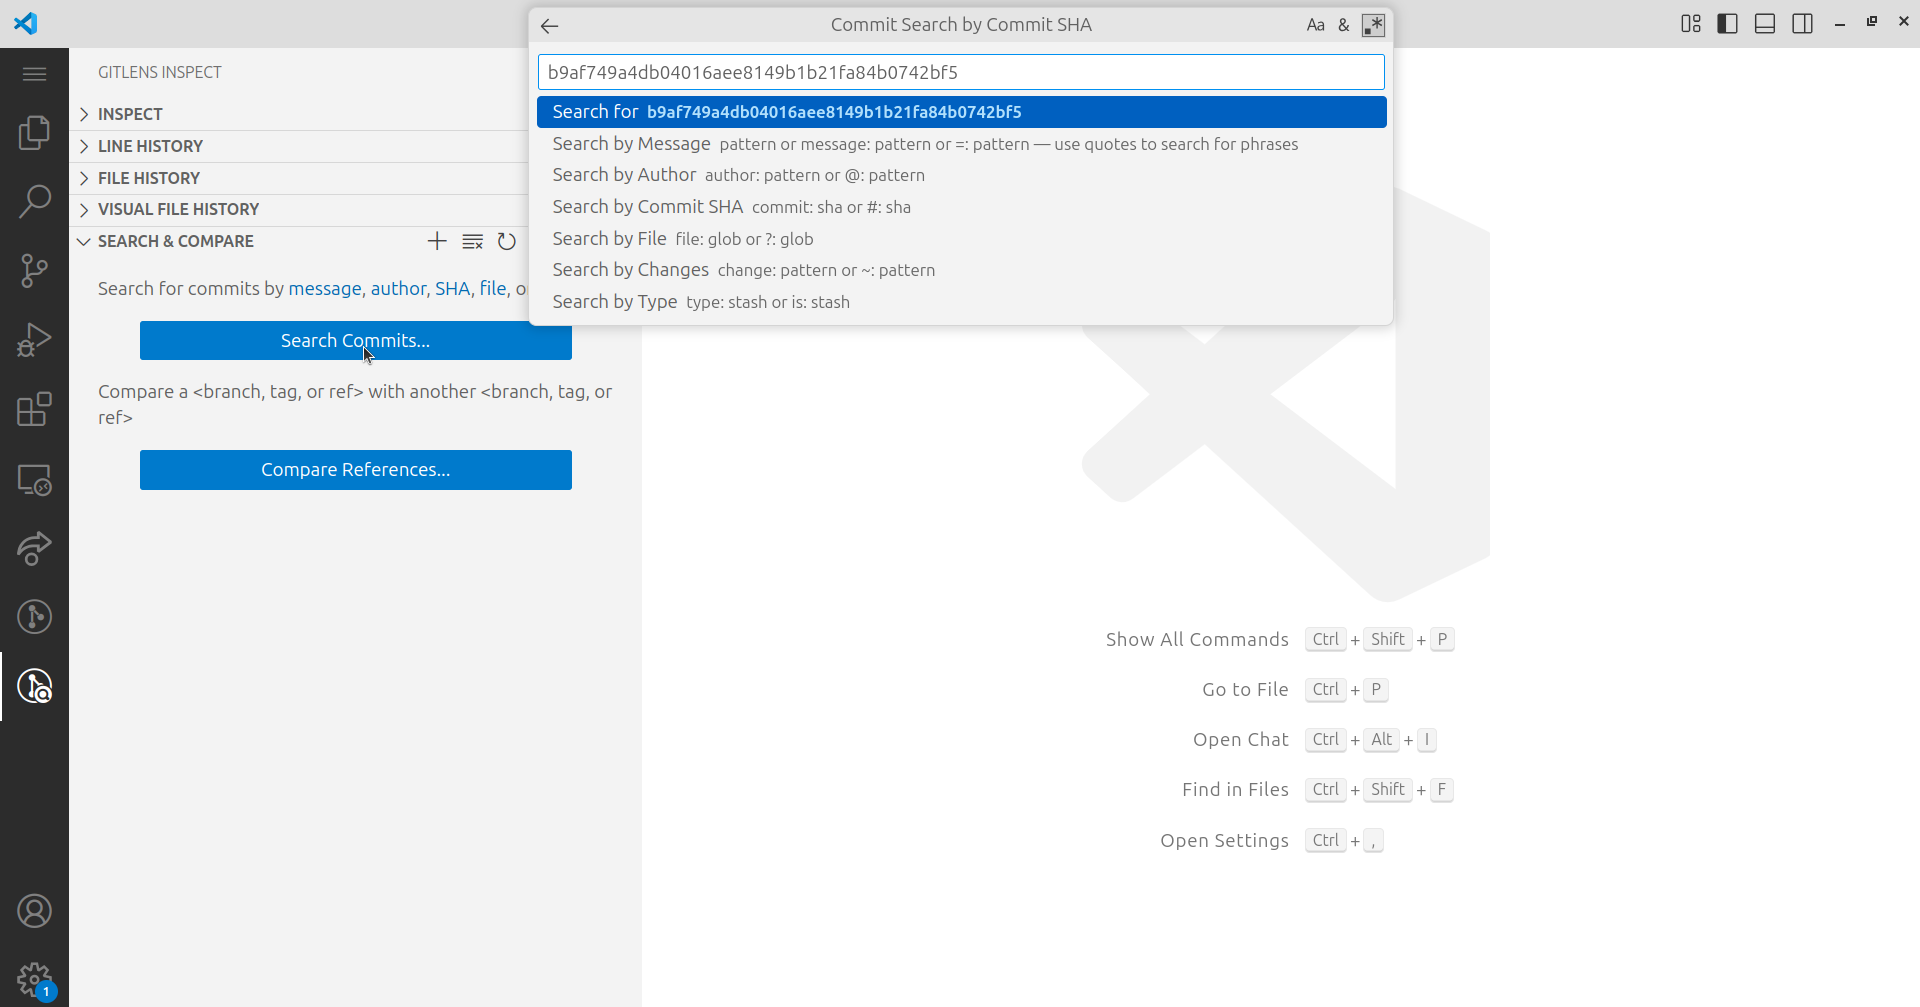Screen dimensions: 1920x1007
Task: Open the GitLens view icon
Action: click(x=34, y=617)
